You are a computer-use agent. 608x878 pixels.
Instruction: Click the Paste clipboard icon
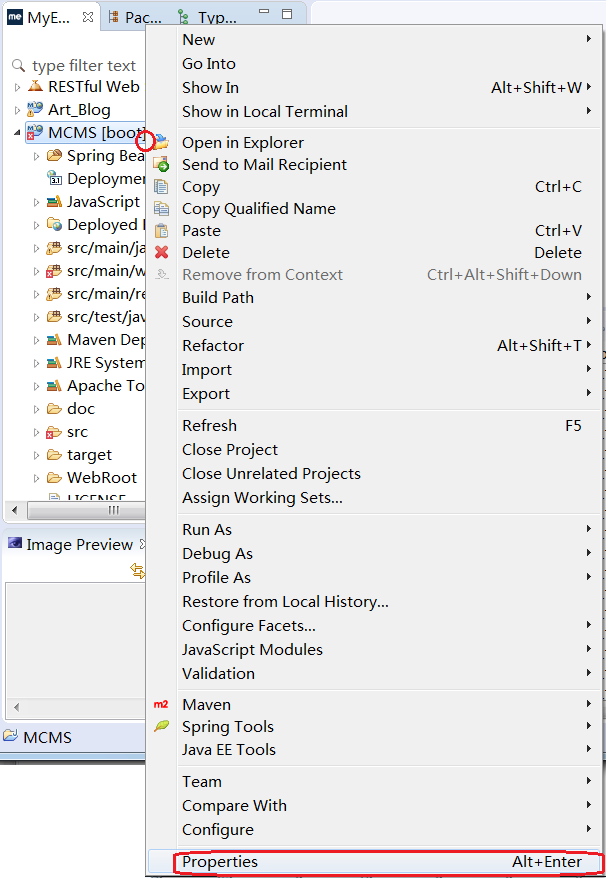[x=161, y=231]
